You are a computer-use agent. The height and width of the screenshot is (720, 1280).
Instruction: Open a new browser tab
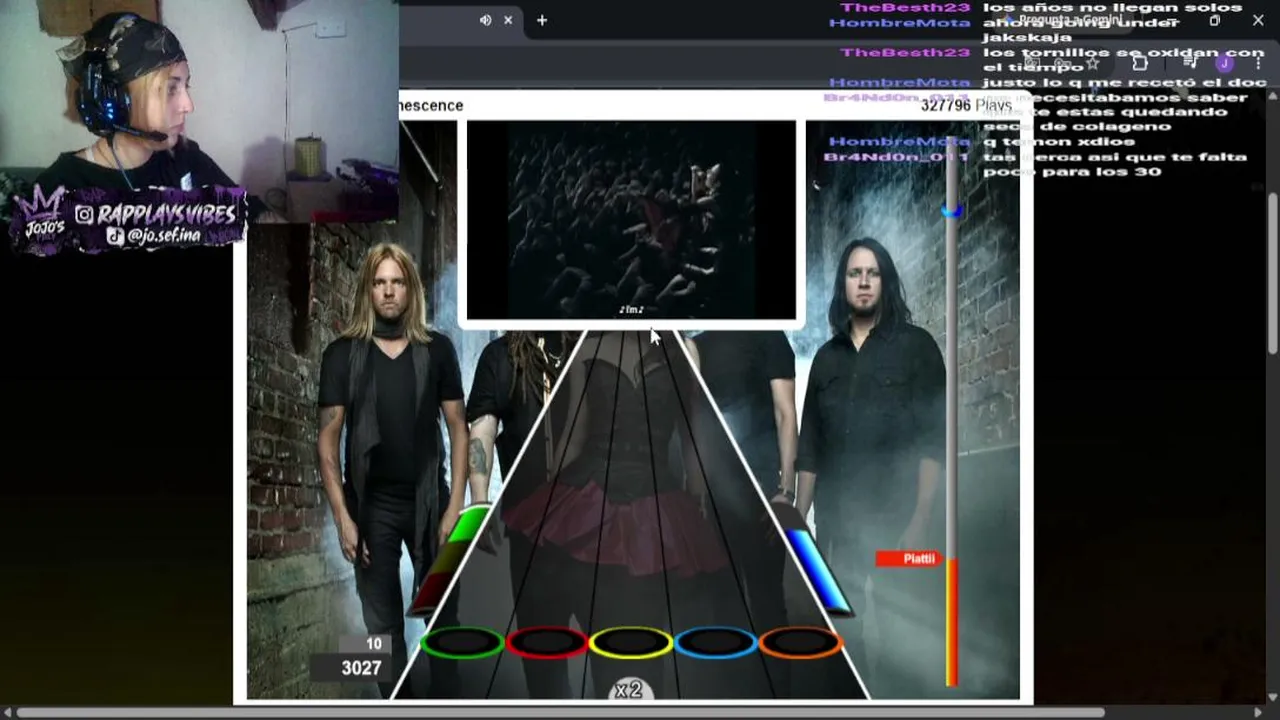542,20
